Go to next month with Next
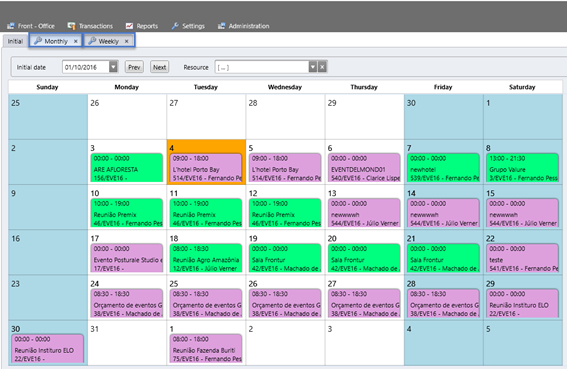567x369 pixels. tap(159, 67)
